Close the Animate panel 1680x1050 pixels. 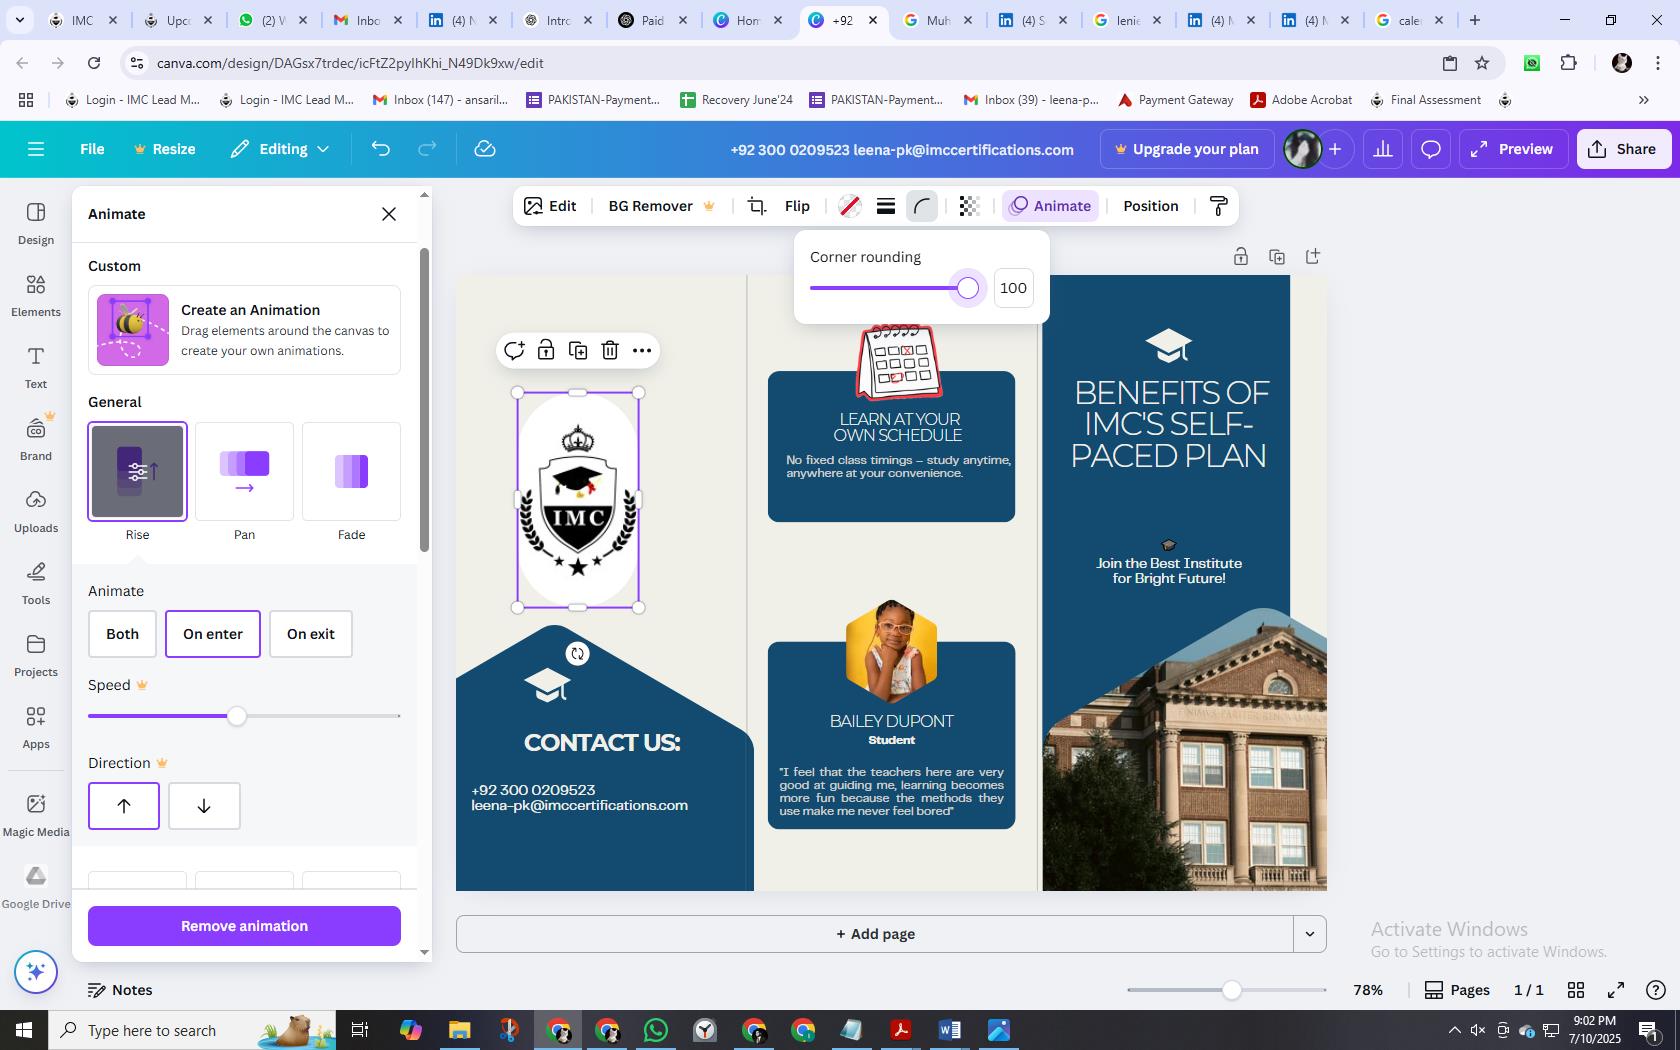[389, 214]
